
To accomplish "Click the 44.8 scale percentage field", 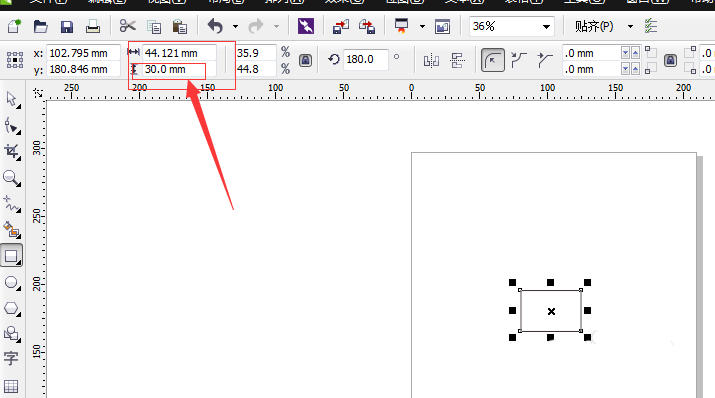I will [x=256, y=69].
